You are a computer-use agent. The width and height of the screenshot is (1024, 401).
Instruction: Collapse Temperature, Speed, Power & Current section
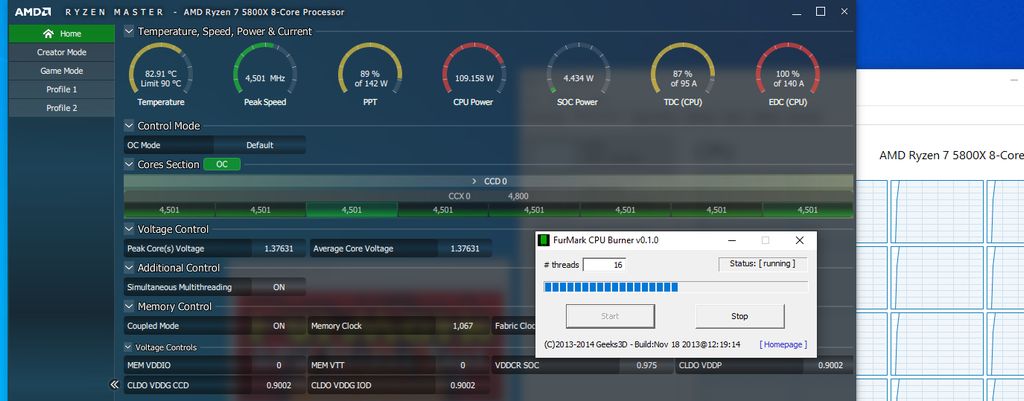[x=129, y=31]
